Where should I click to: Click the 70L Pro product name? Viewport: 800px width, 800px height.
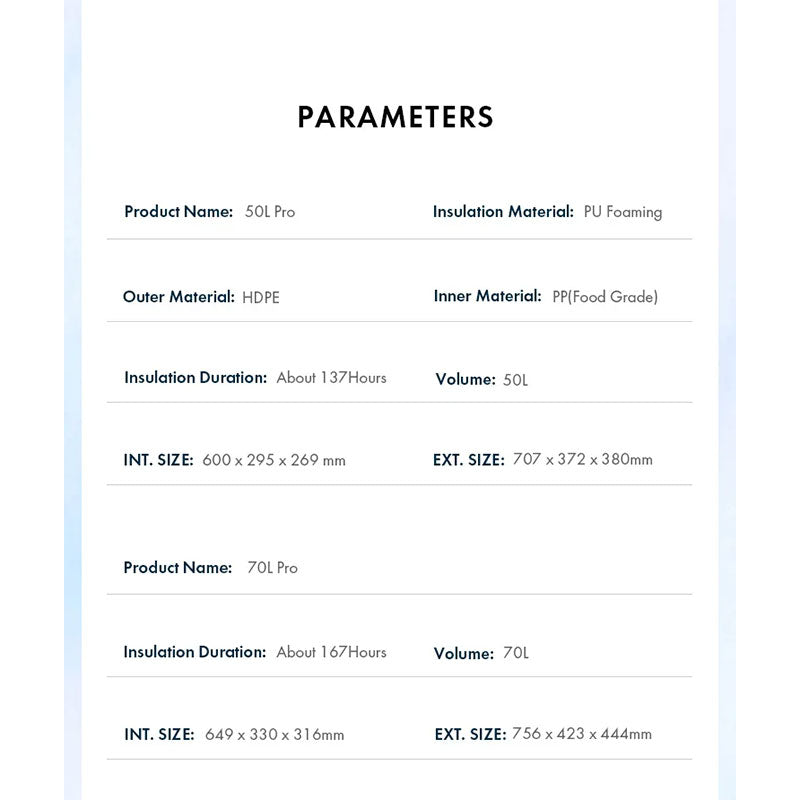coord(272,568)
